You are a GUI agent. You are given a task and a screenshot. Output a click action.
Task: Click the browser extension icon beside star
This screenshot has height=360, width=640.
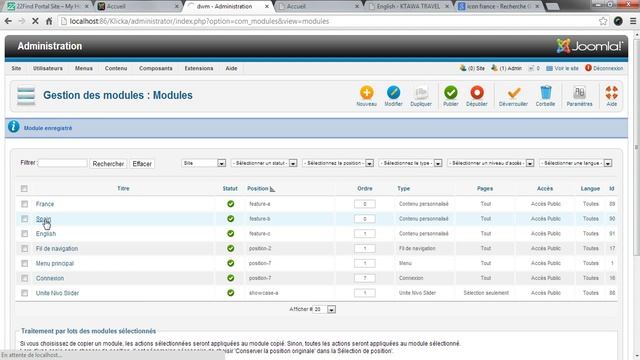pos(618,21)
